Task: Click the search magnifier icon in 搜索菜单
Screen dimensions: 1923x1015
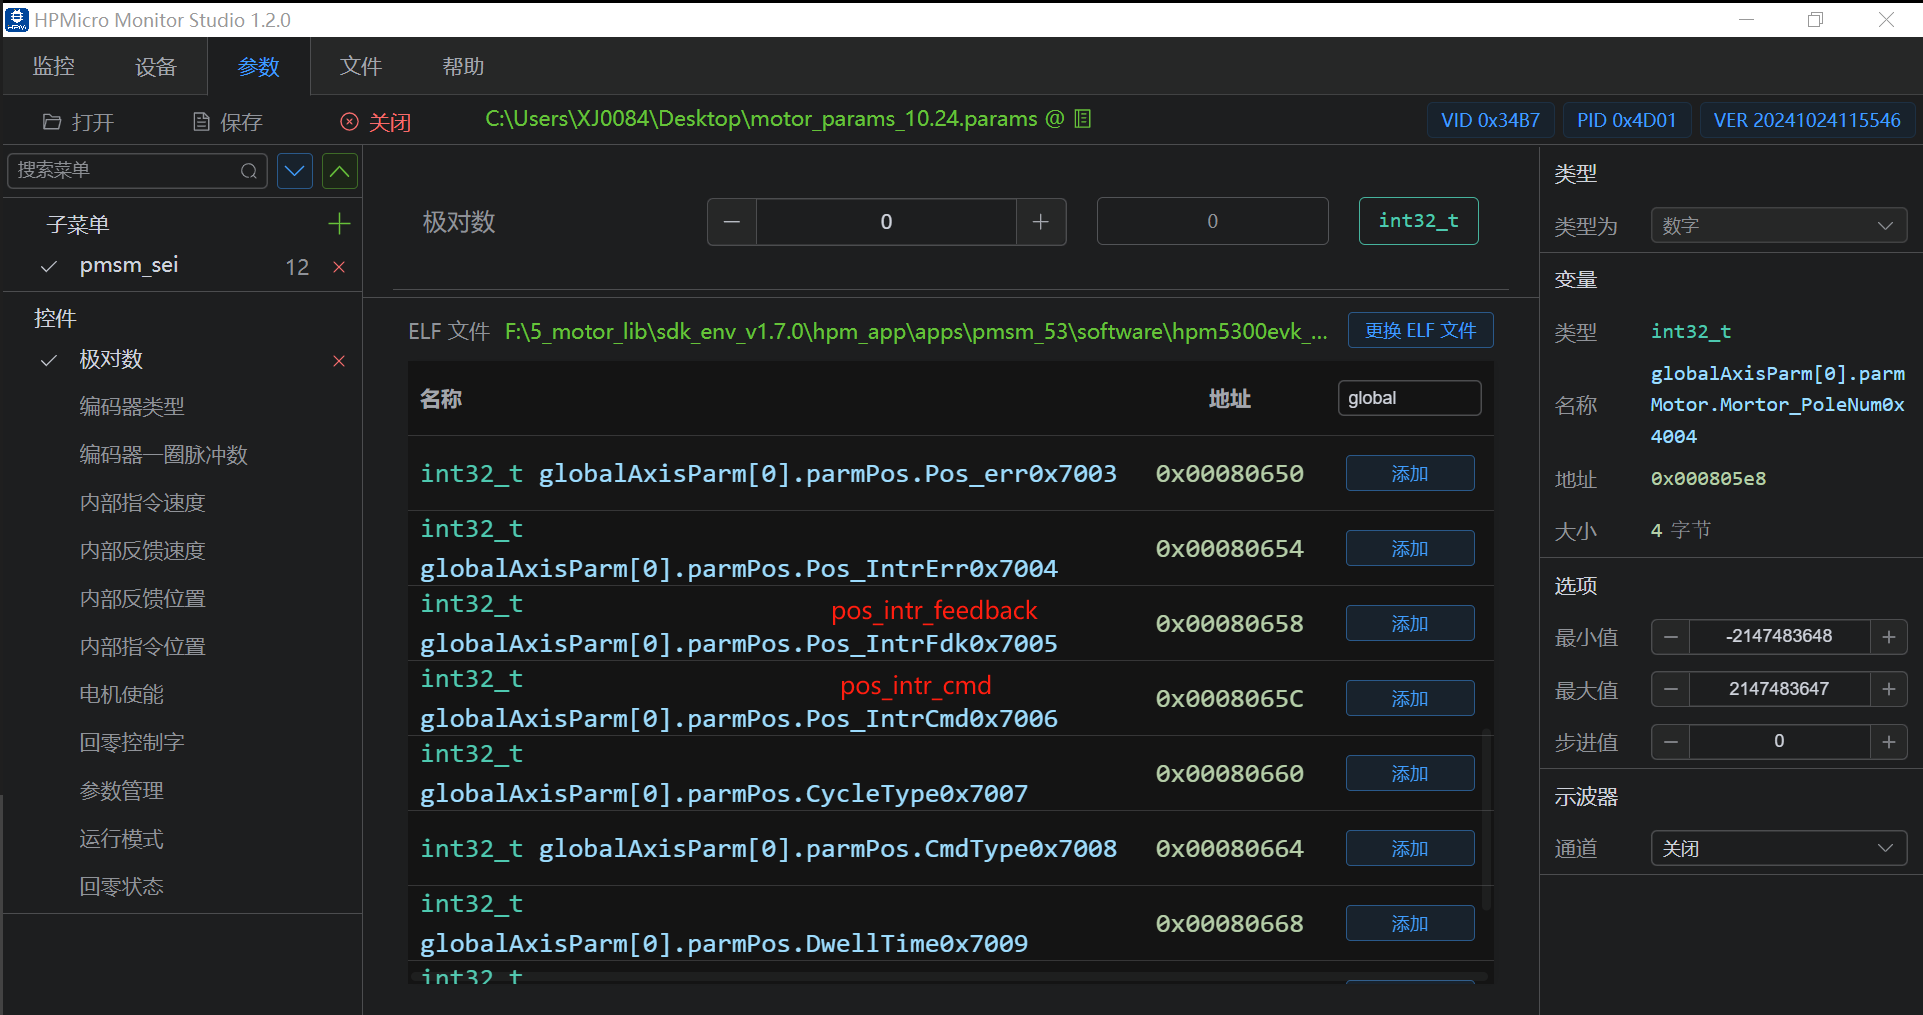Action: [249, 171]
